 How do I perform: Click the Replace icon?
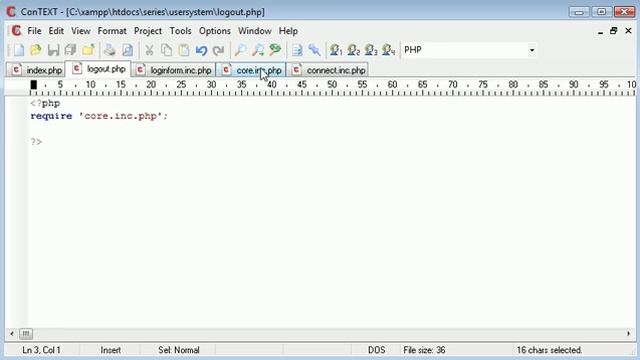tap(276, 50)
